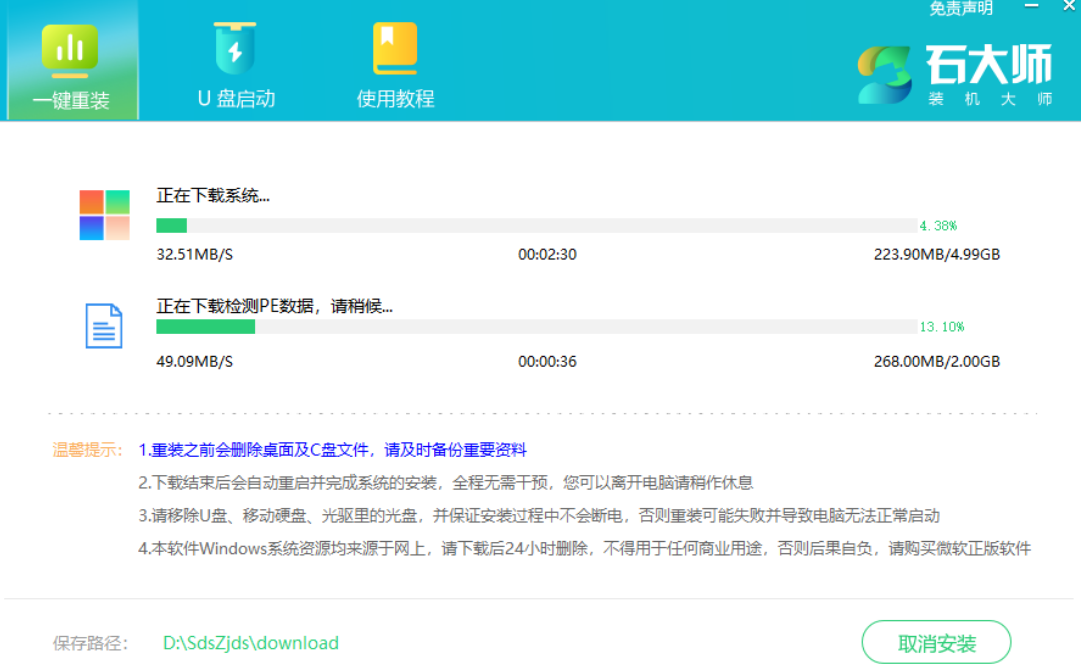Screen dimensions: 1081x669
Task: Click the D:\SdsZjds\download save path
Action: 251,643
